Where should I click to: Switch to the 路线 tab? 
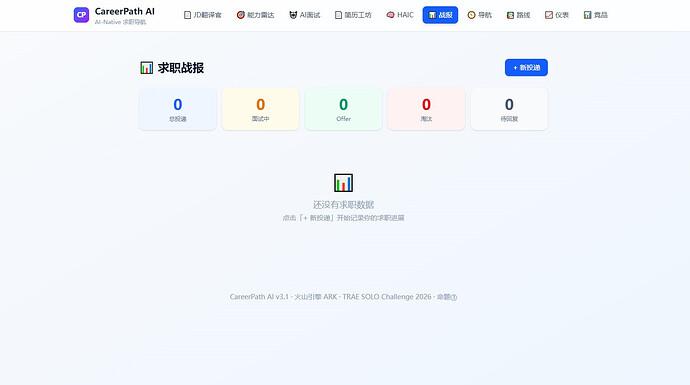pos(518,15)
